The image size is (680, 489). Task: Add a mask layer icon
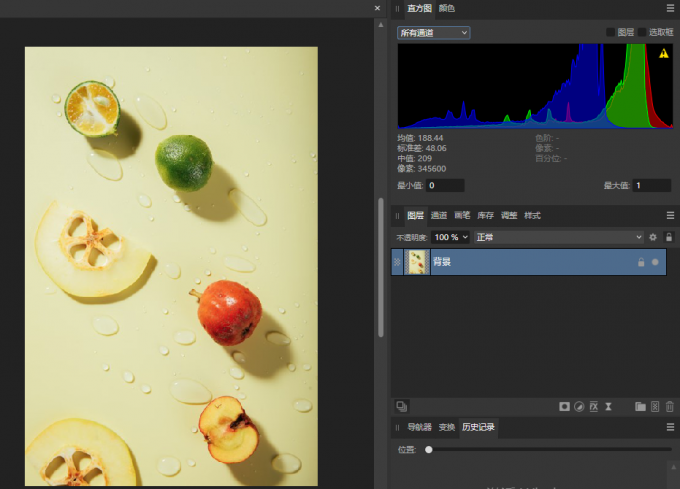[564, 407]
